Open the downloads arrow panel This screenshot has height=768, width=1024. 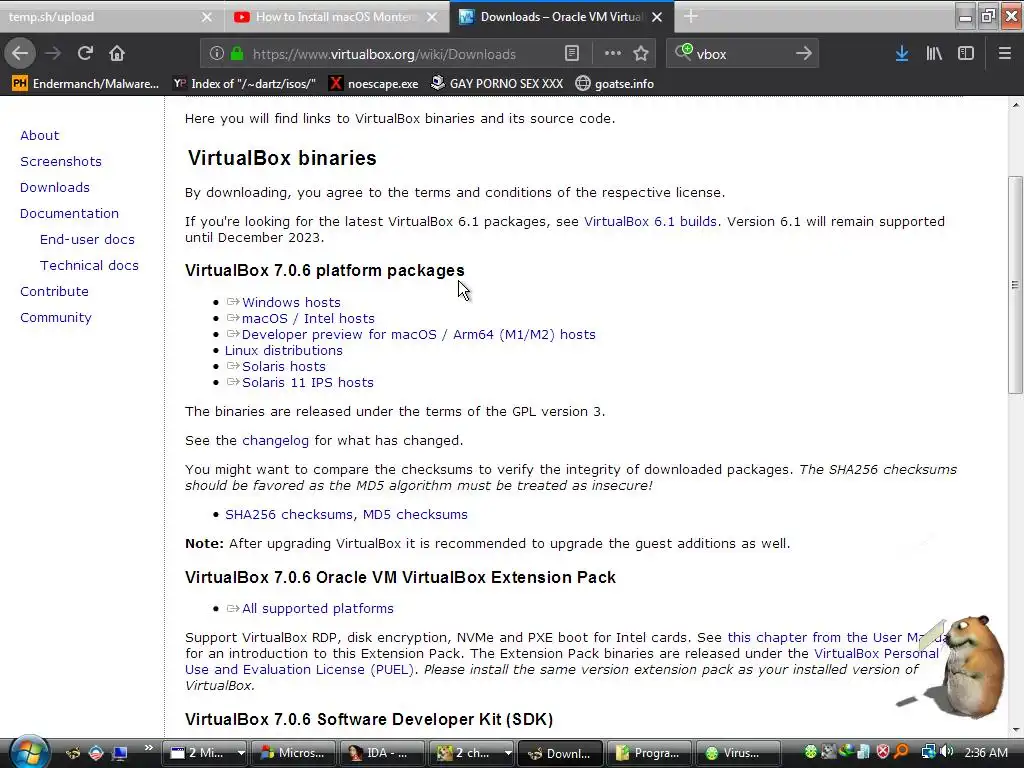[902, 54]
